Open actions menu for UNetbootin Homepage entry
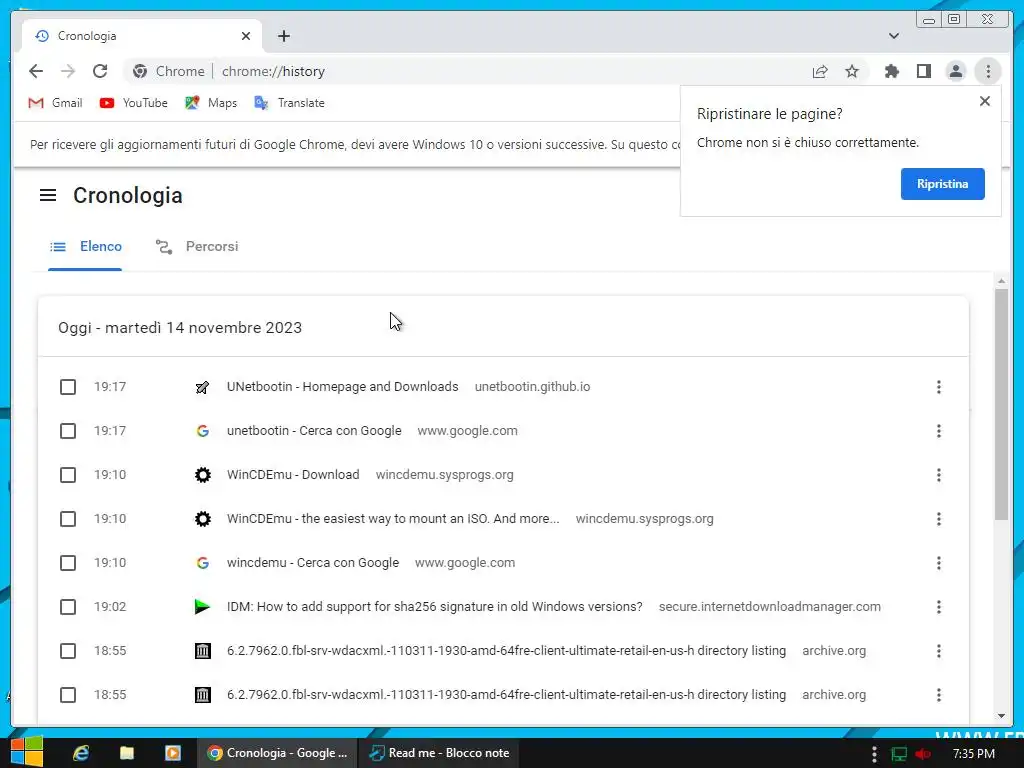The image size is (1024, 768). pos(938,387)
